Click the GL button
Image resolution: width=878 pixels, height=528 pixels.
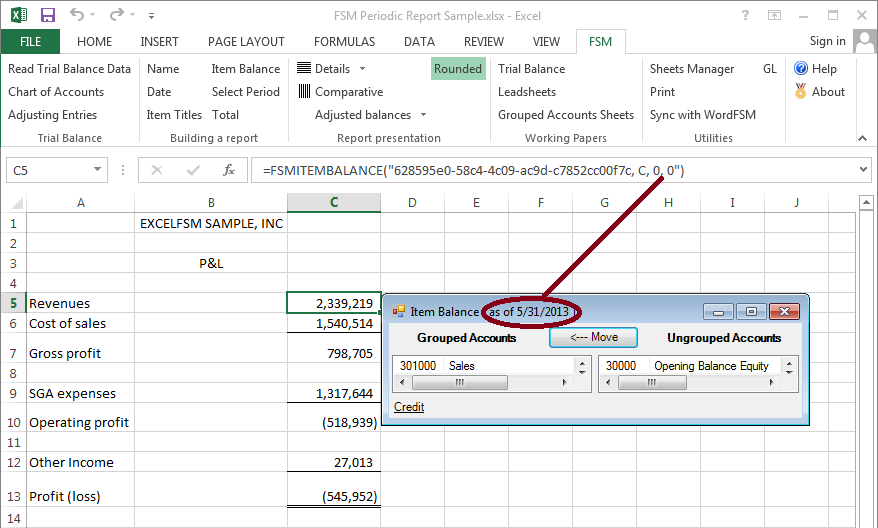coord(770,69)
